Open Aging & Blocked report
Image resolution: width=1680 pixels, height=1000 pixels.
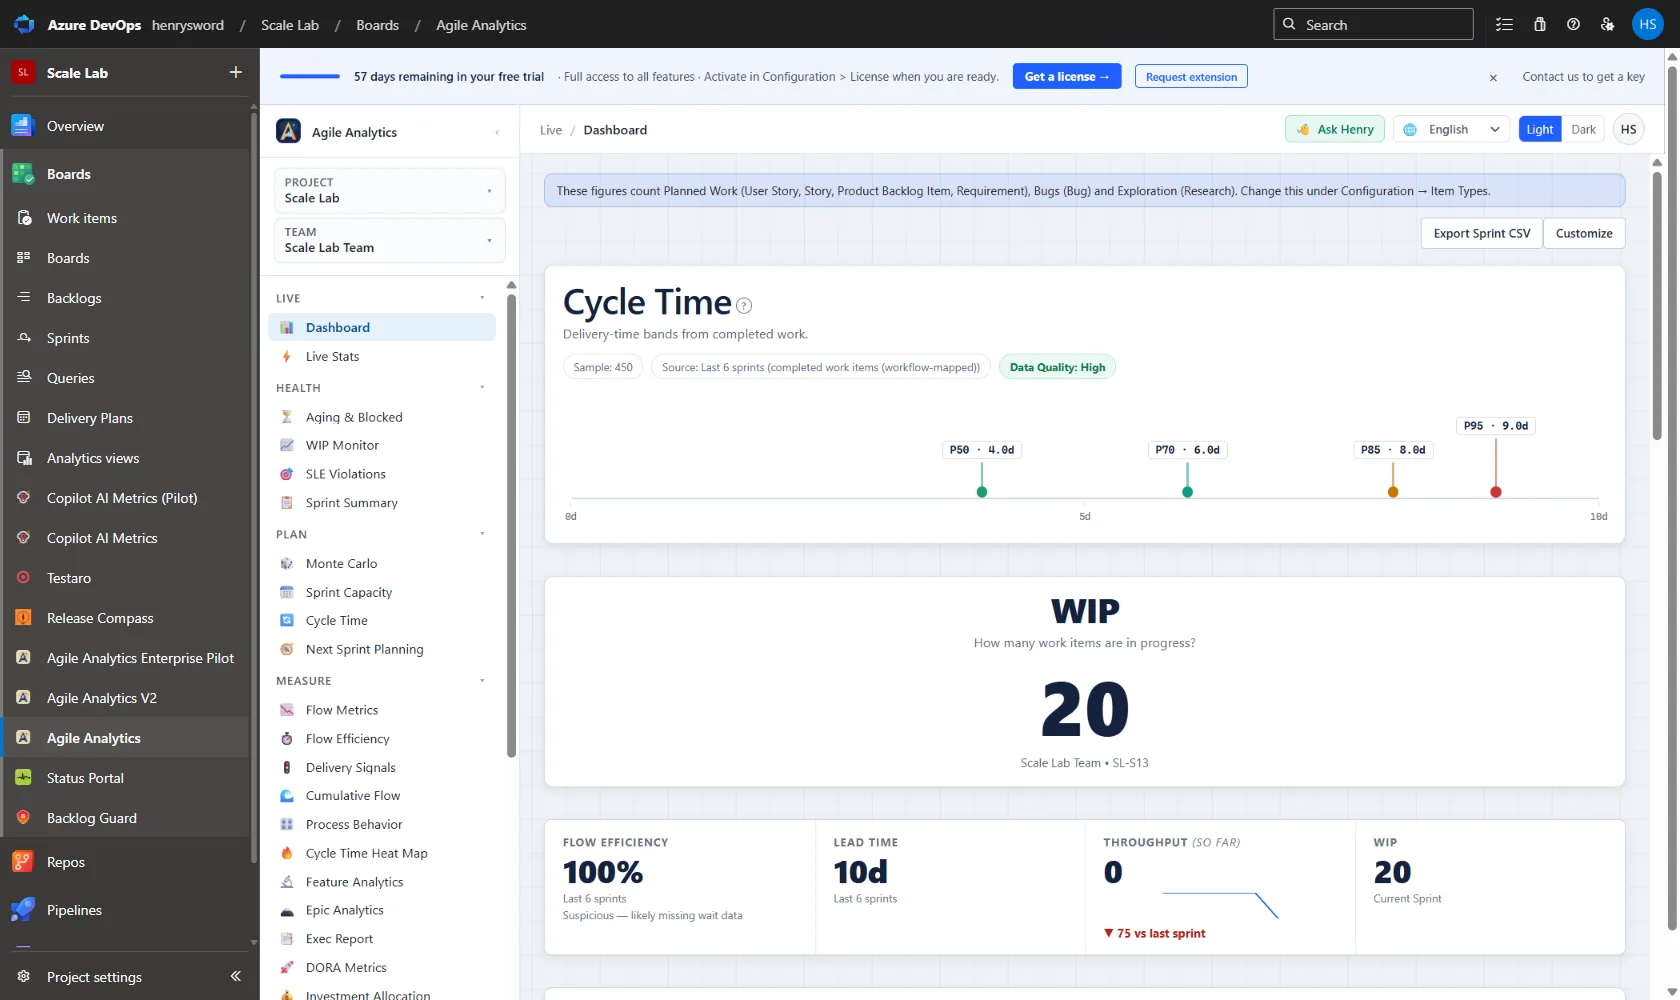pyautogui.click(x=382, y=417)
